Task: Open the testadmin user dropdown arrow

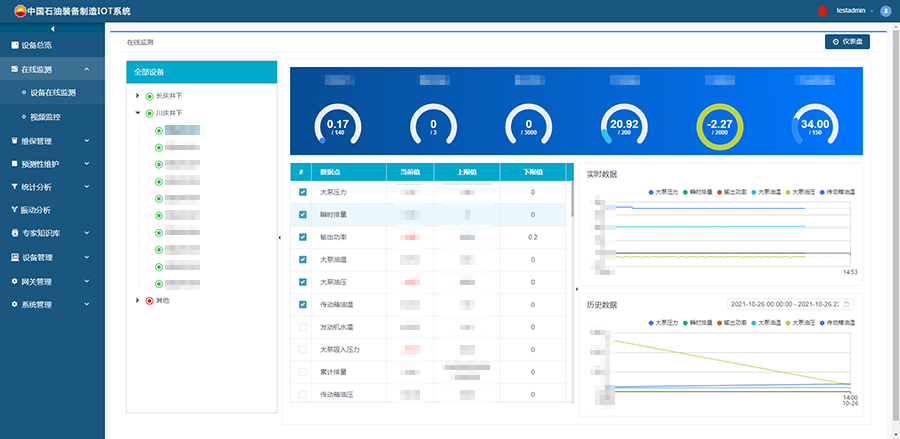Action: pyautogui.click(x=872, y=11)
